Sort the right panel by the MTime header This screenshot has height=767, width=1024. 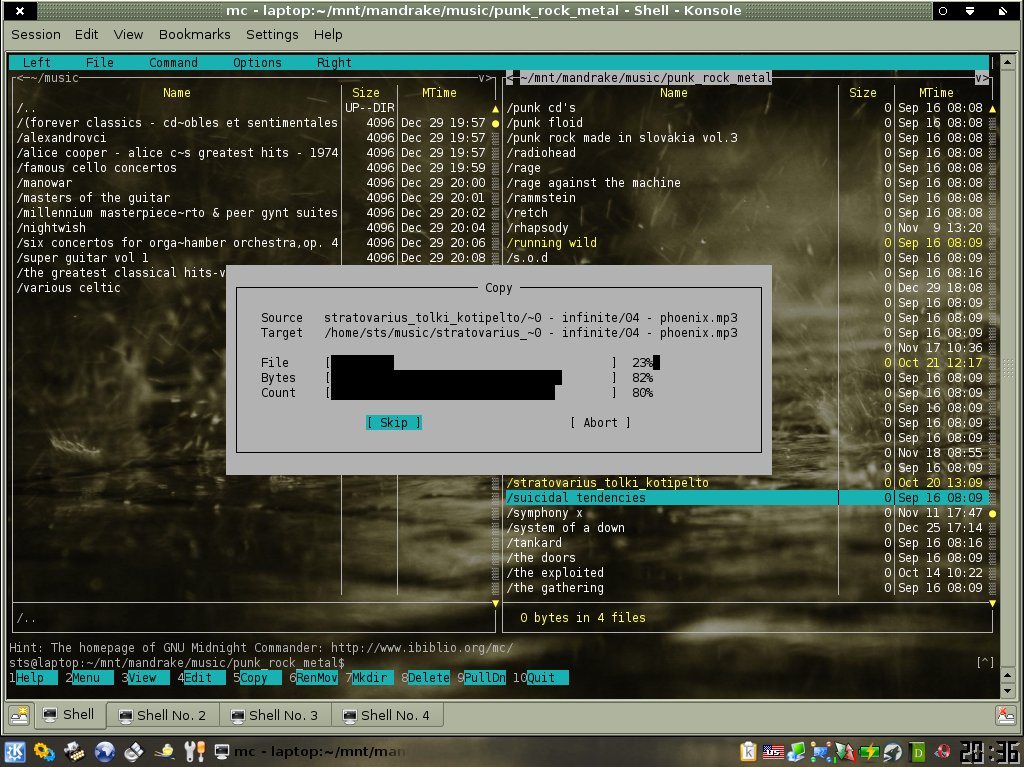pyautogui.click(x=936, y=93)
